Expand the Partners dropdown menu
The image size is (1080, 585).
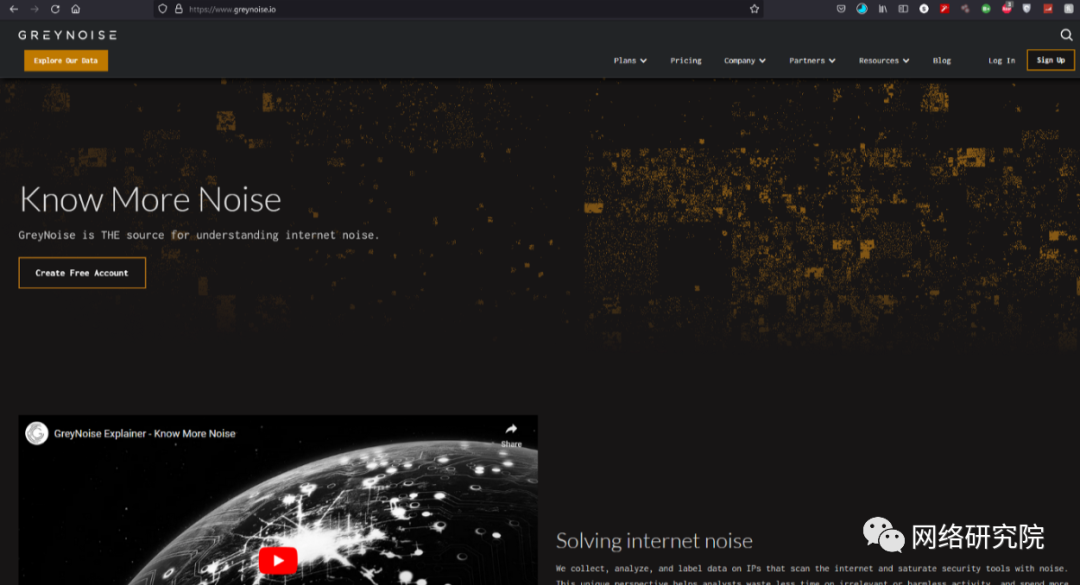812,61
